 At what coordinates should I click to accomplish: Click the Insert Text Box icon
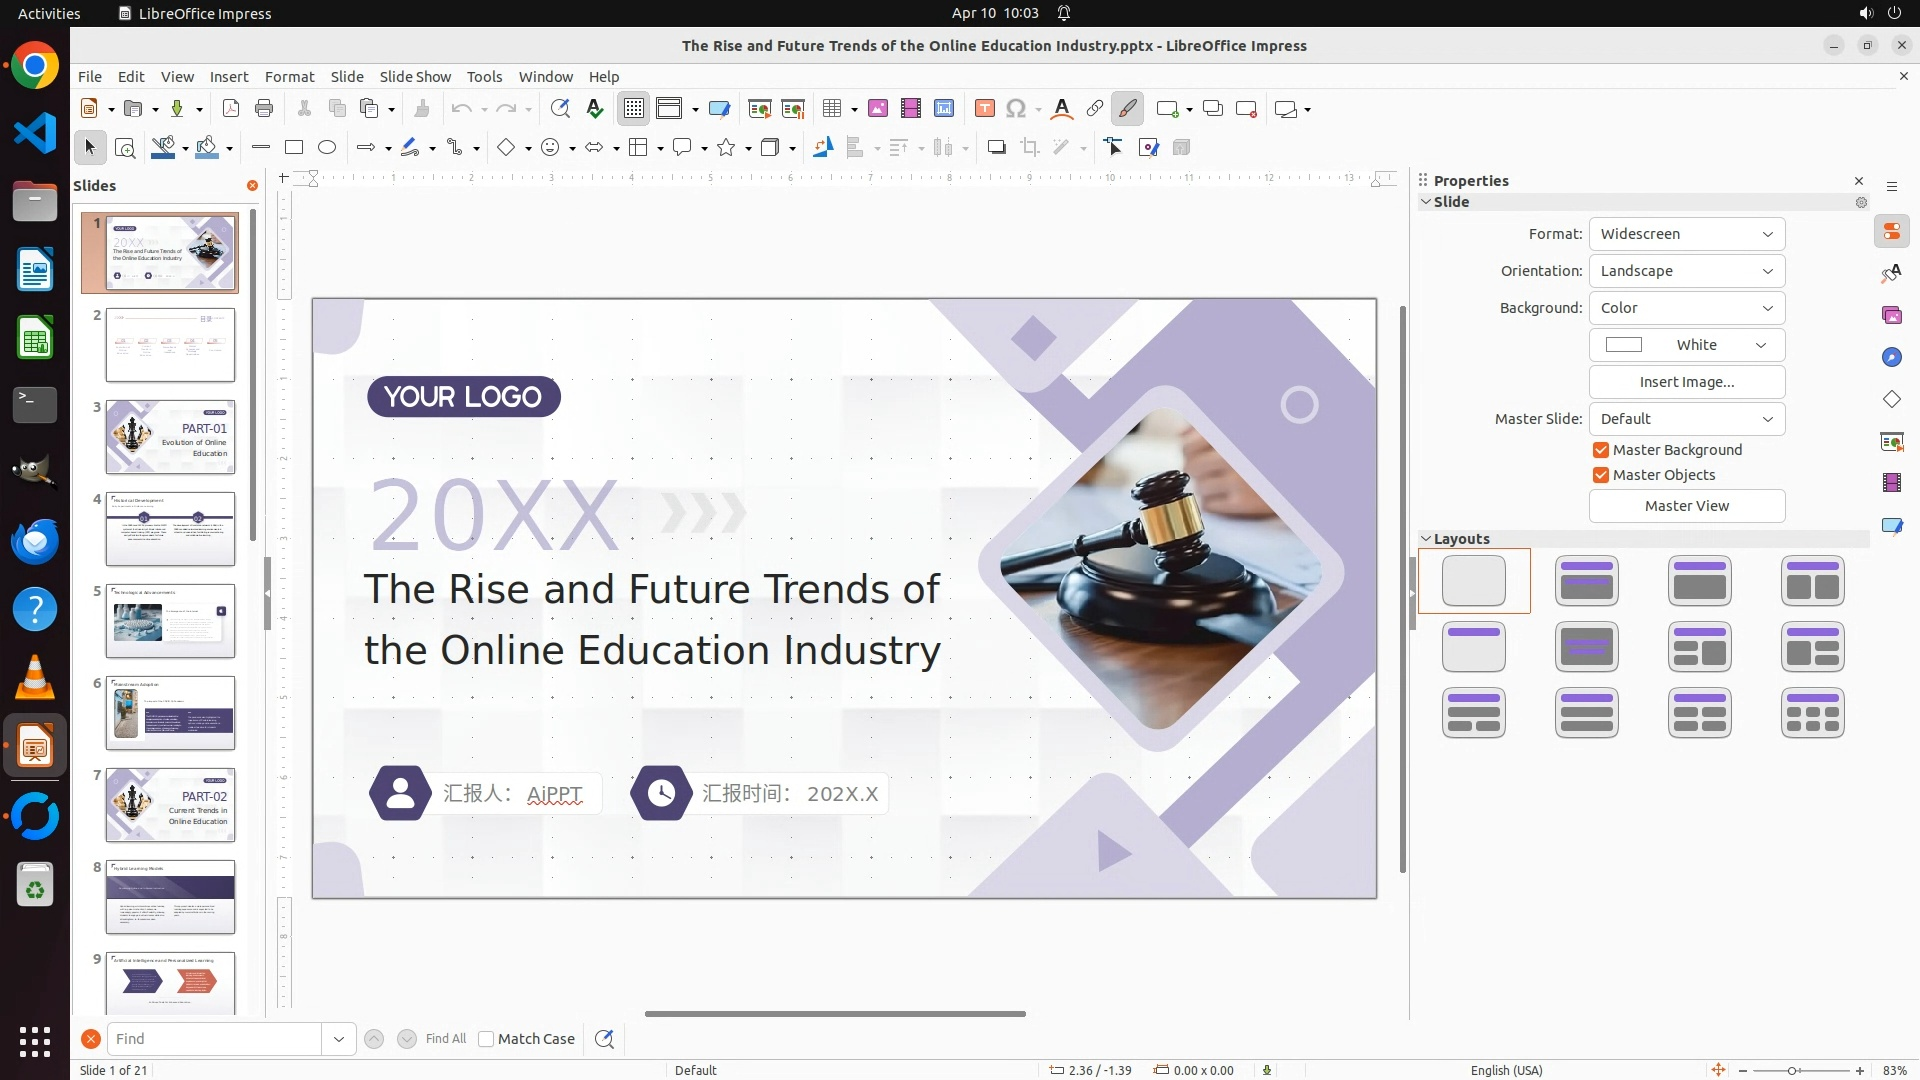[984, 109]
